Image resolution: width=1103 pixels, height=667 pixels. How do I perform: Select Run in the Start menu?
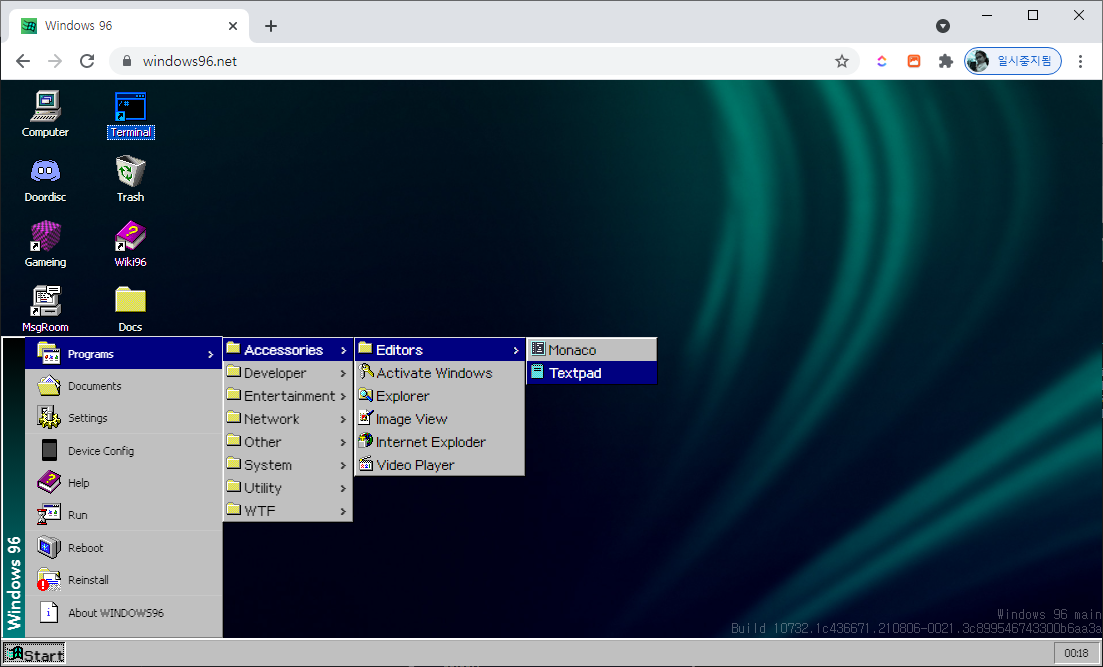124,515
